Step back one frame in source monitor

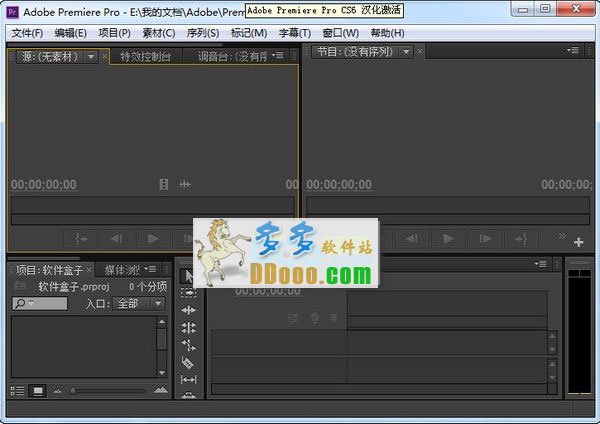tap(117, 239)
